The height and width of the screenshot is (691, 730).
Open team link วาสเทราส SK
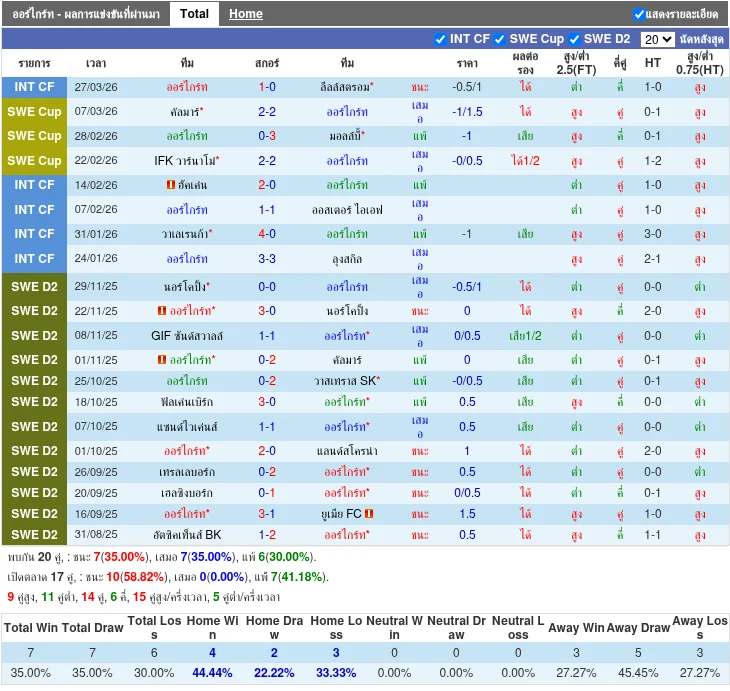(x=346, y=381)
